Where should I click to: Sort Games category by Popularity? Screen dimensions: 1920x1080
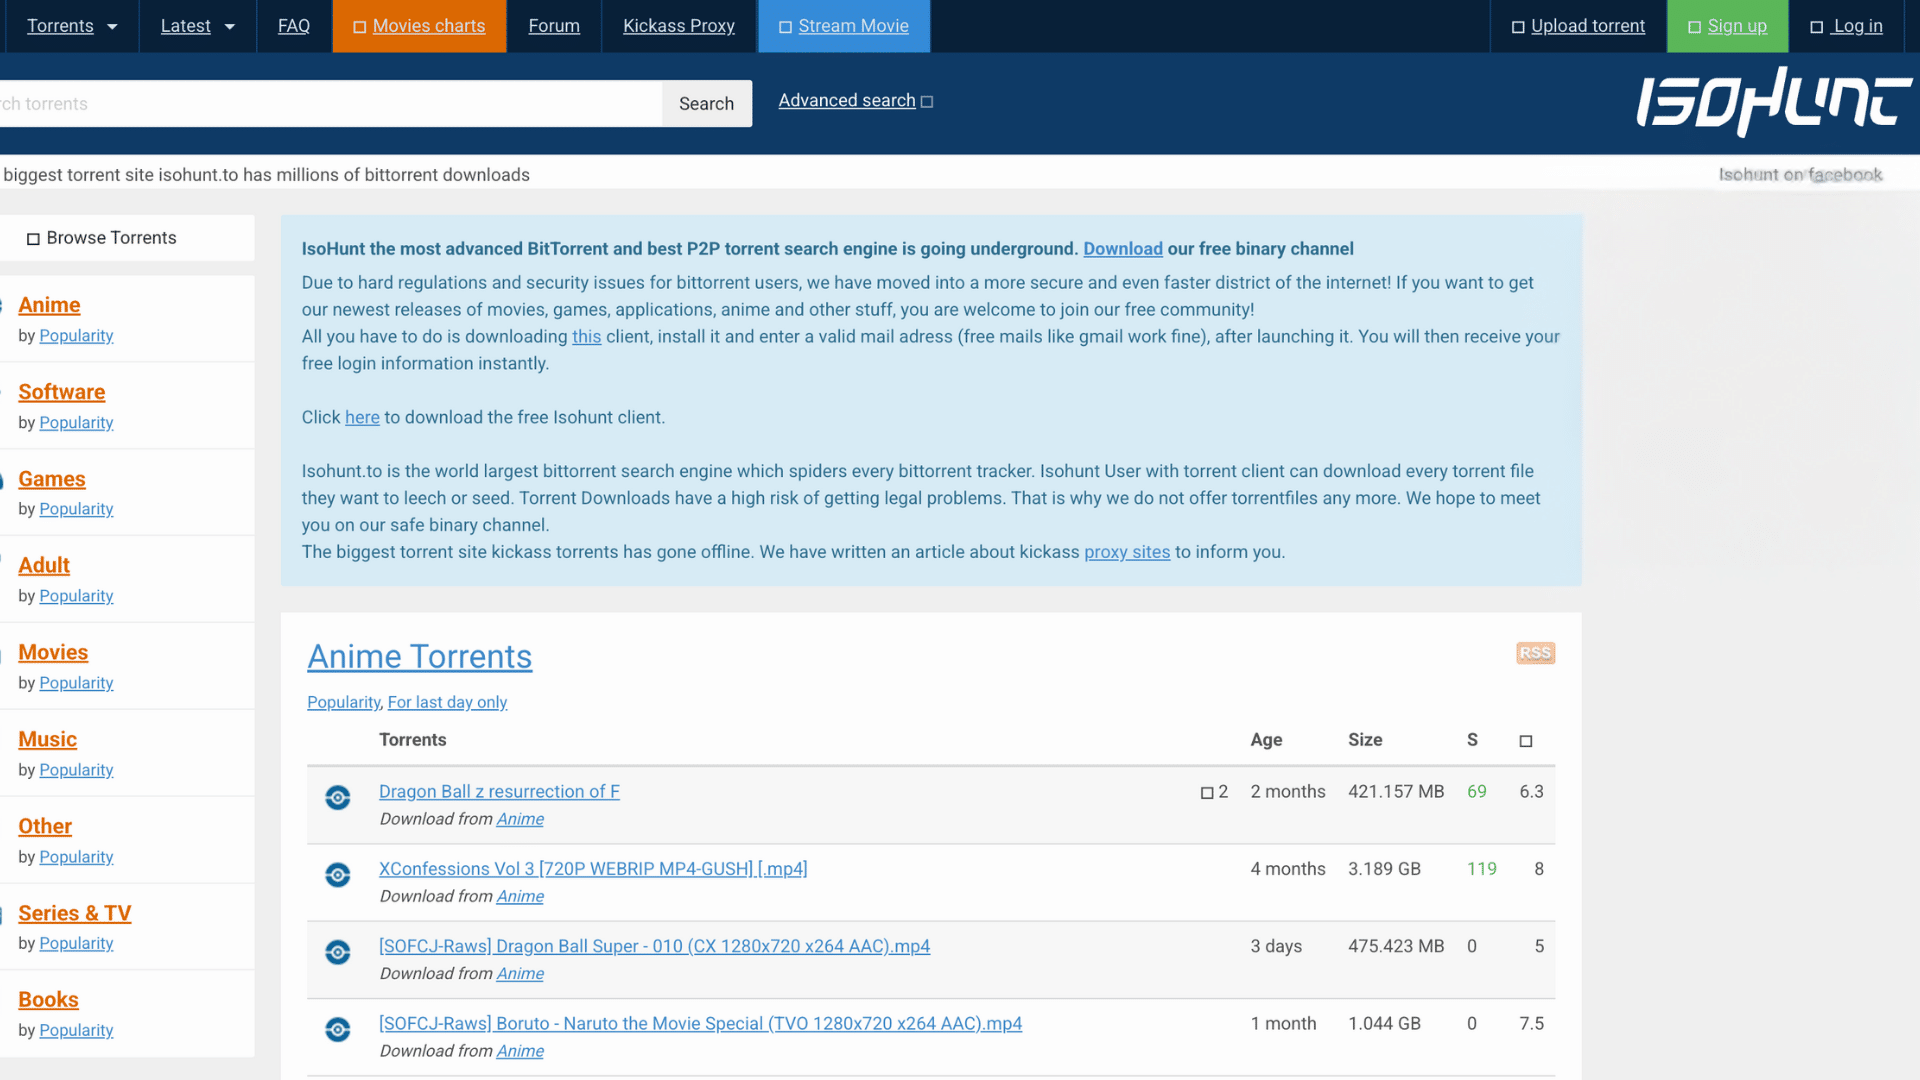pos(76,509)
